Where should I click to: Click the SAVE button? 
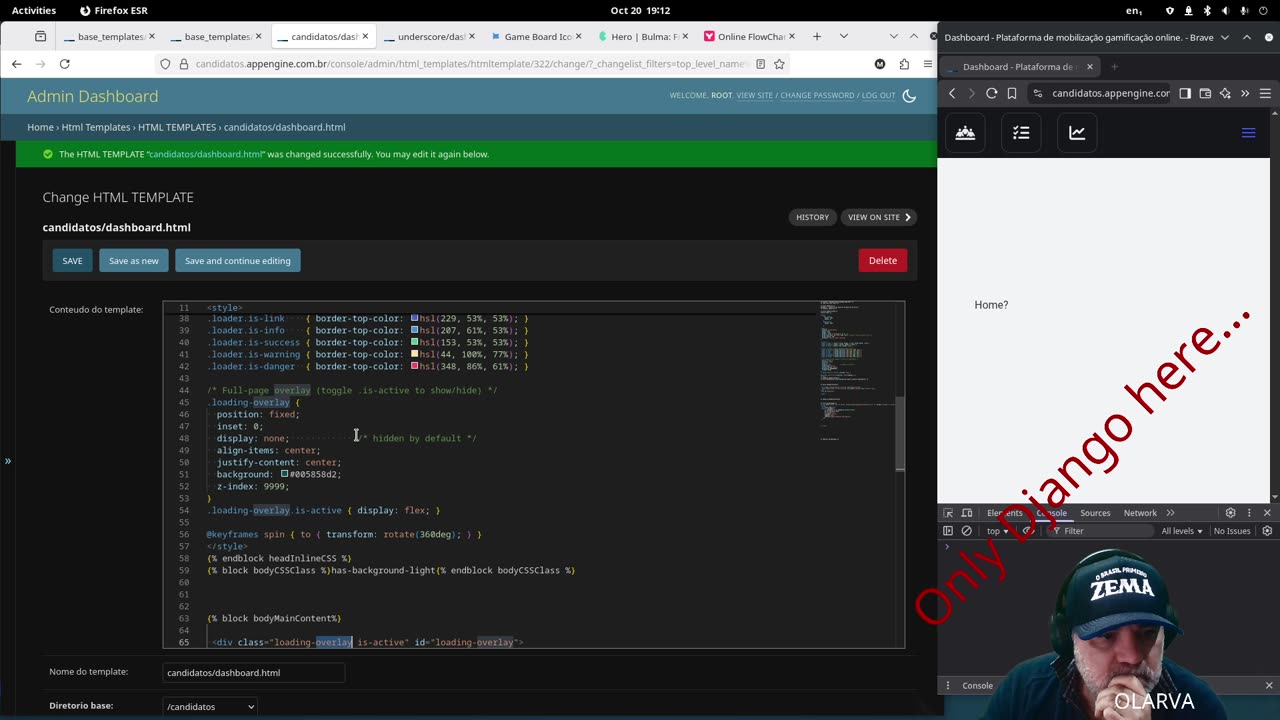73,261
